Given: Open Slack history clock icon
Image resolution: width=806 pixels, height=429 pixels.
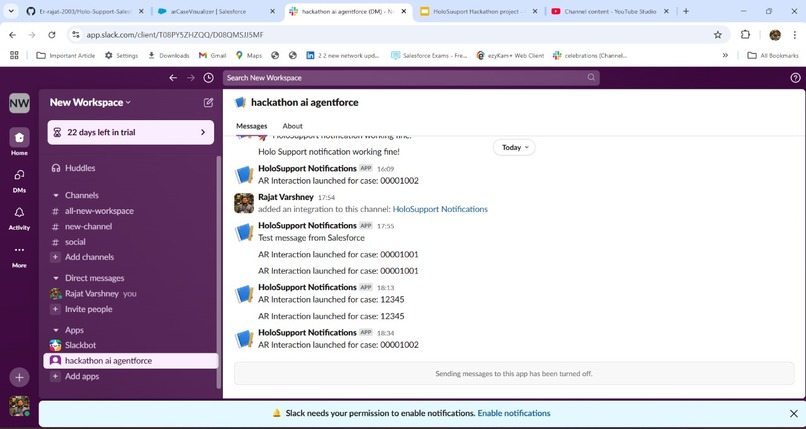Looking at the screenshot, I should coord(208,78).
